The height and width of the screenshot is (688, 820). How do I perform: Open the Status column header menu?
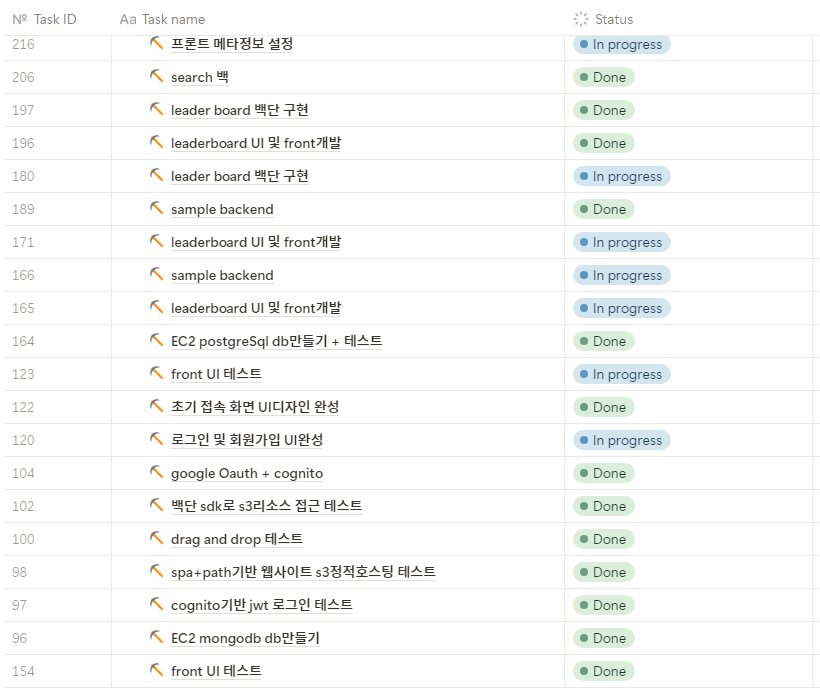(x=688, y=19)
